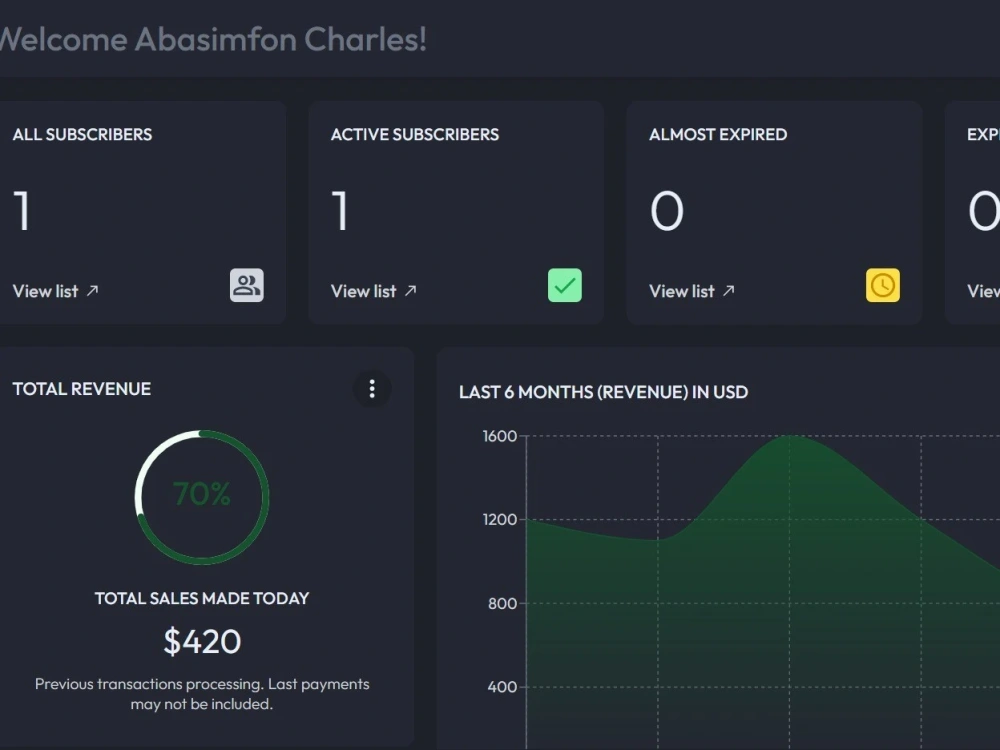1000x750 pixels.
Task: Click the Total Sales Made Today label
Action: point(202,598)
